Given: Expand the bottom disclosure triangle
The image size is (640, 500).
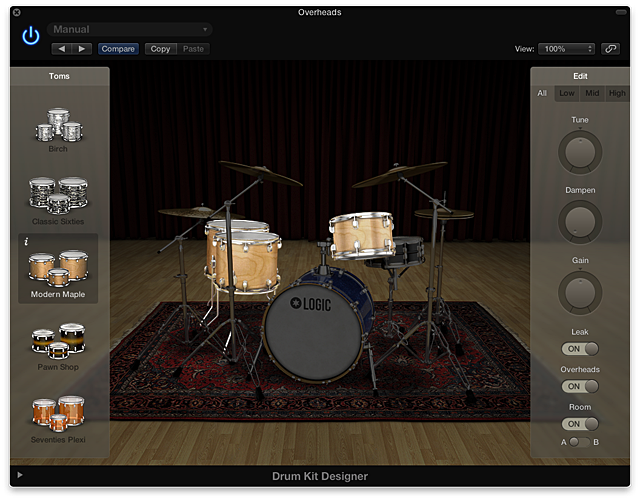Looking at the screenshot, I should coord(20,475).
